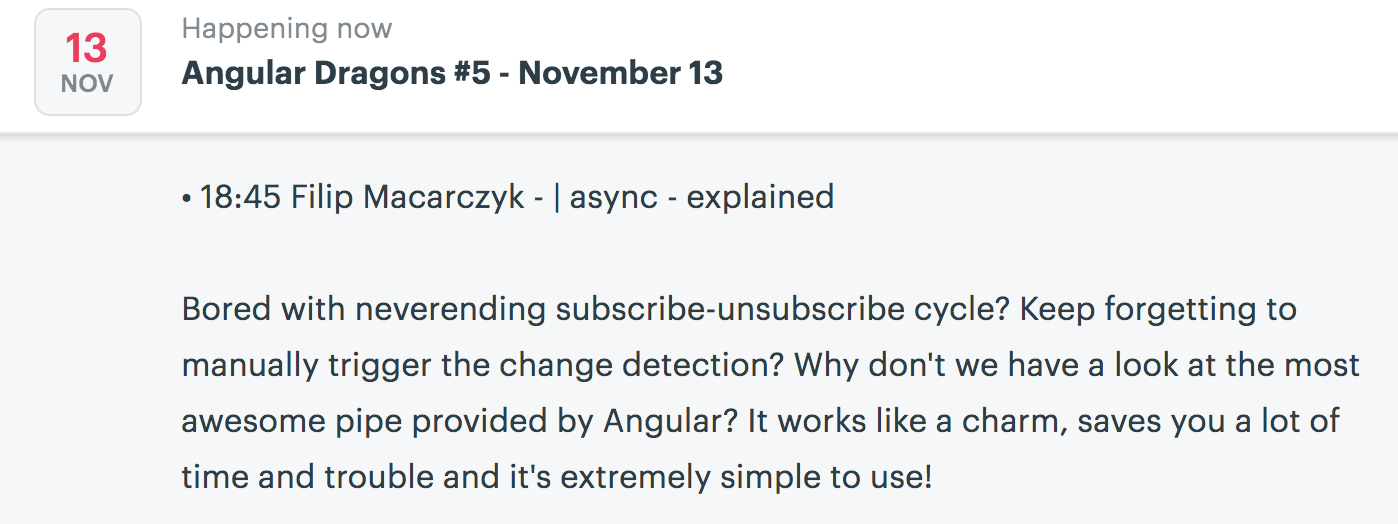Viewport: 1398px width, 524px height.
Task: Click the phrase subscribe-unsubscribe cycle
Action: coord(780,310)
